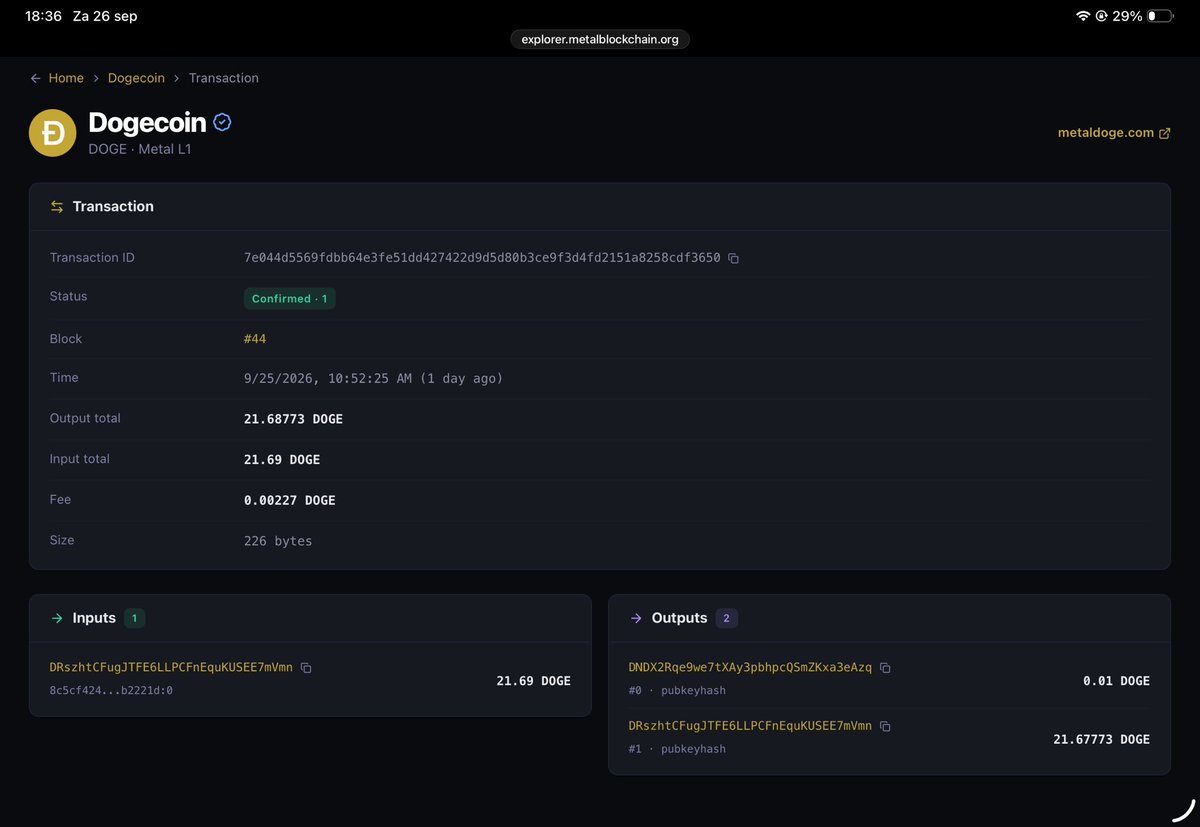Viewport: 1200px width, 827px height.
Task: Click the input amount 21.69 DOGE
Action: coord(533,681)
